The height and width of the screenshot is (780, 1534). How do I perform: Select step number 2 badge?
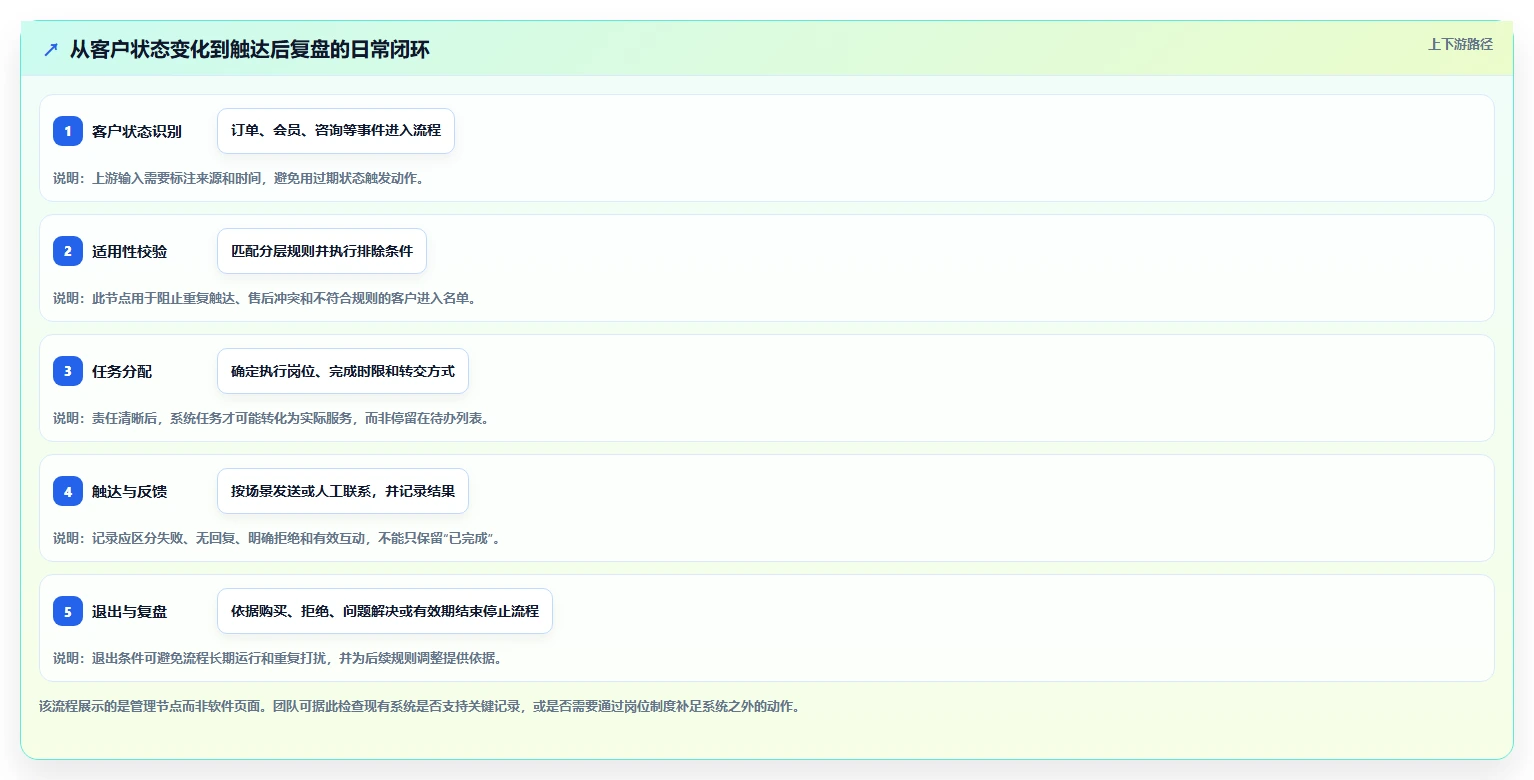point(68,251)
